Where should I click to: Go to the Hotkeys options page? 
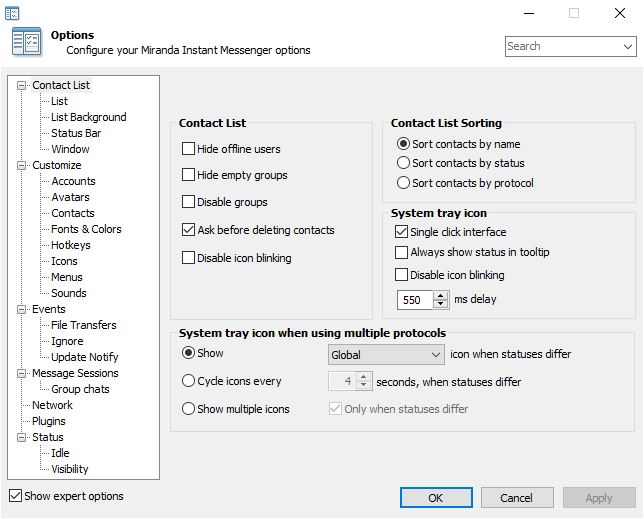71,245
